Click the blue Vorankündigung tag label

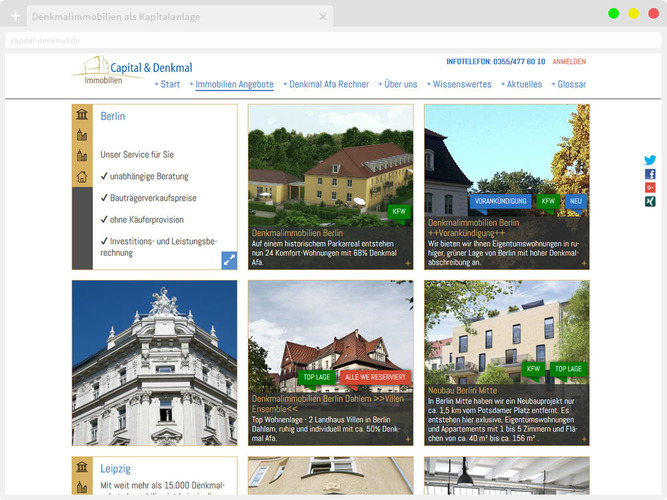tap(500, 201)
